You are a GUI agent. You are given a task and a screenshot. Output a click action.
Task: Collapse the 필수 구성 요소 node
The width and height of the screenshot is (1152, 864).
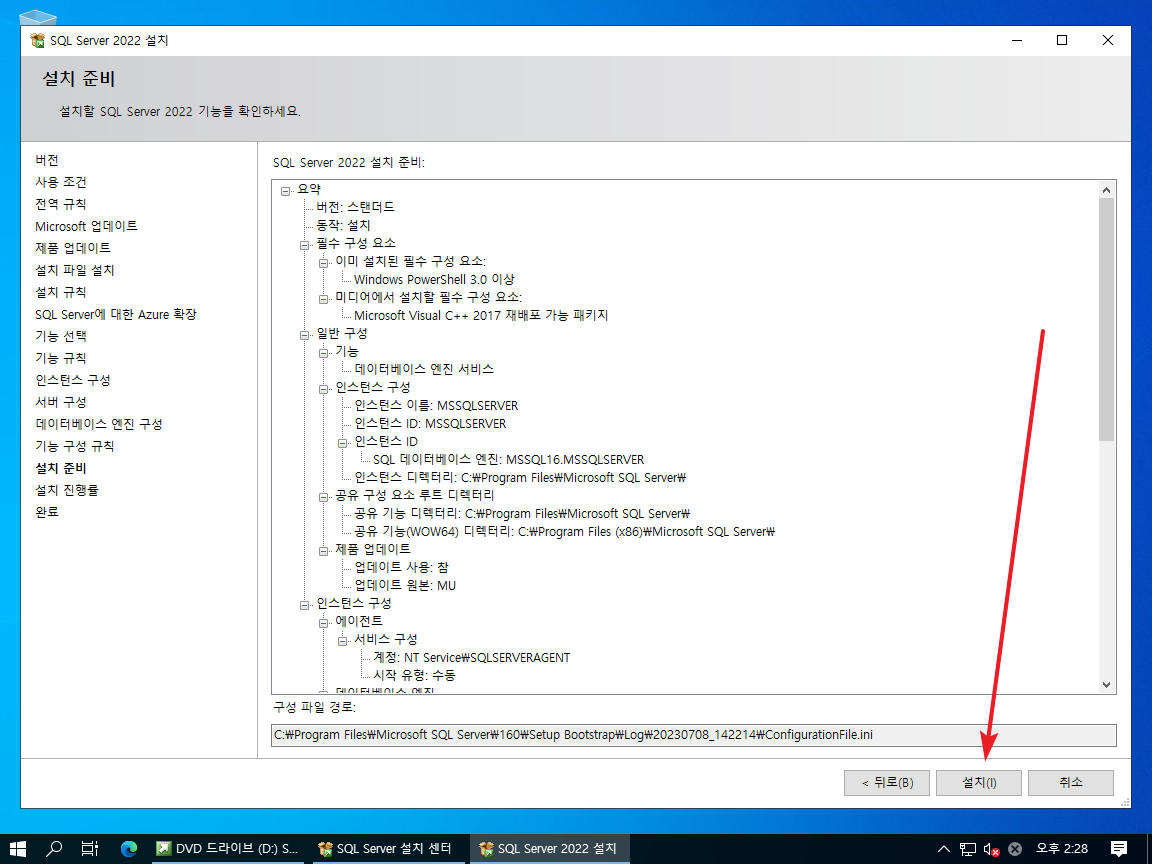pyautogui.click(x=304, y=245)
